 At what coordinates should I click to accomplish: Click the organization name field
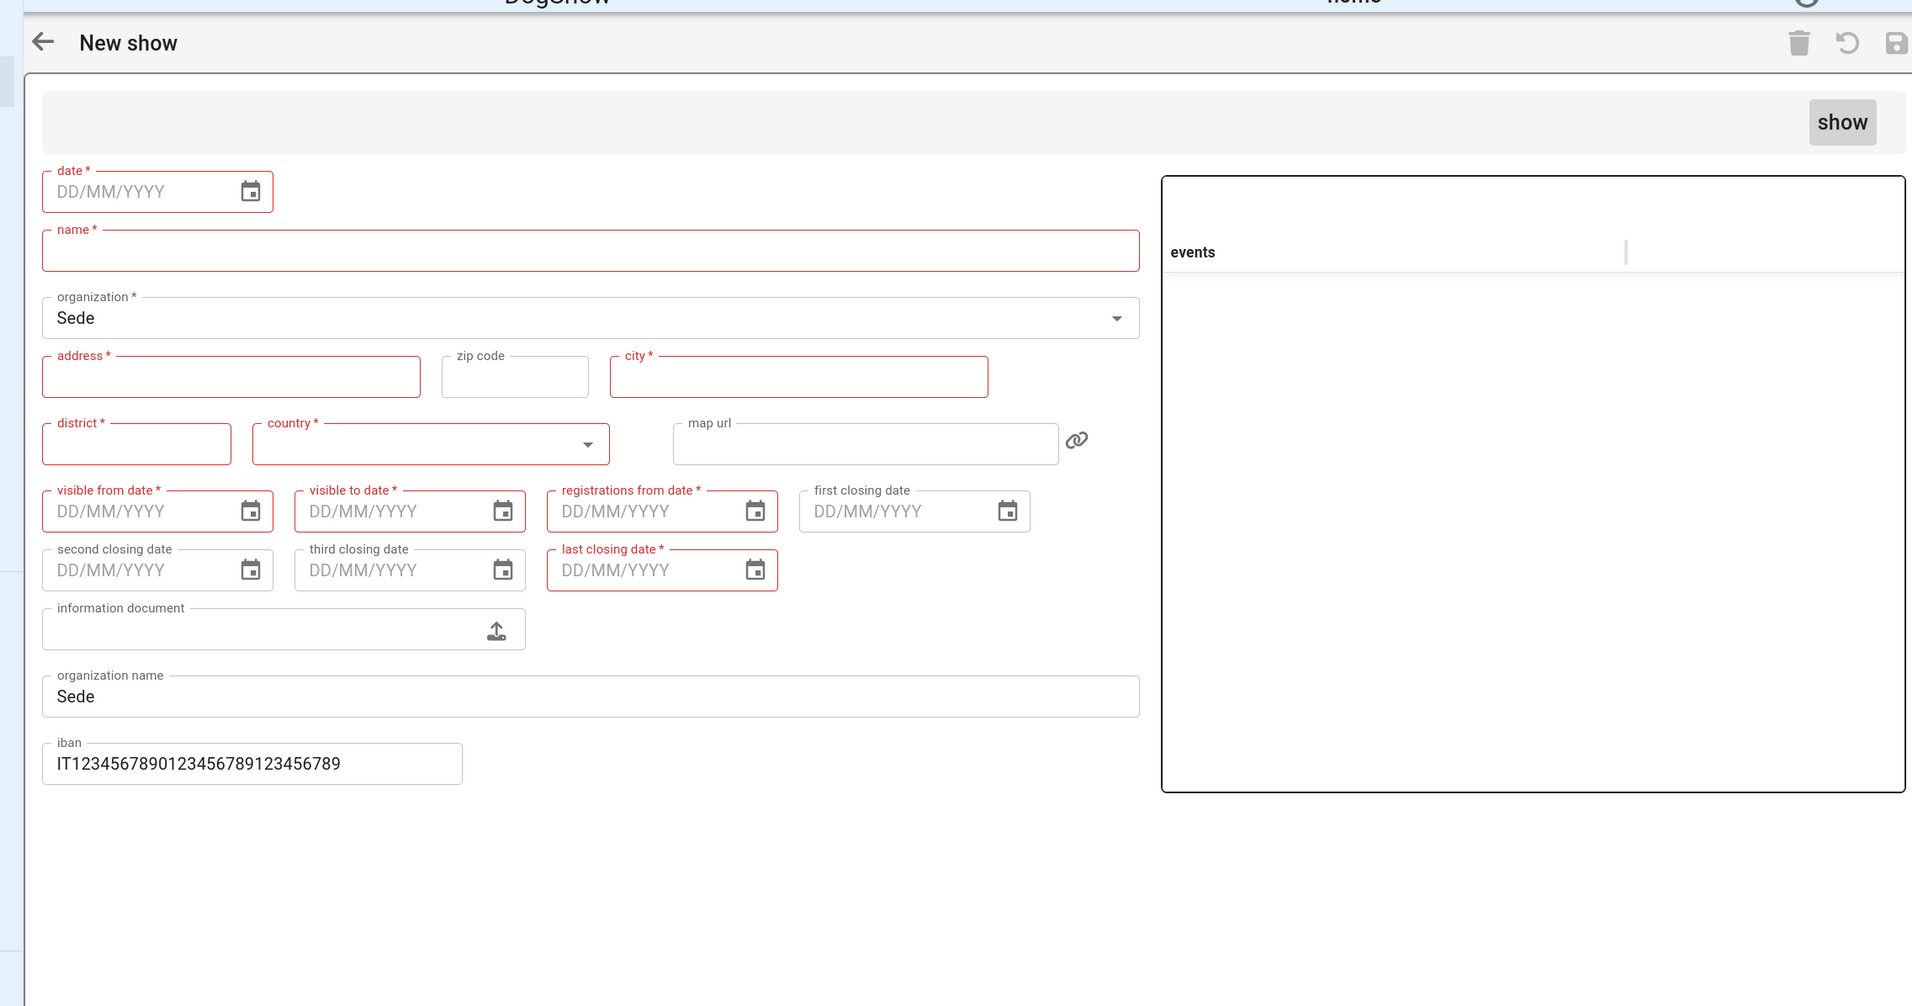click(x=590, y=697)
